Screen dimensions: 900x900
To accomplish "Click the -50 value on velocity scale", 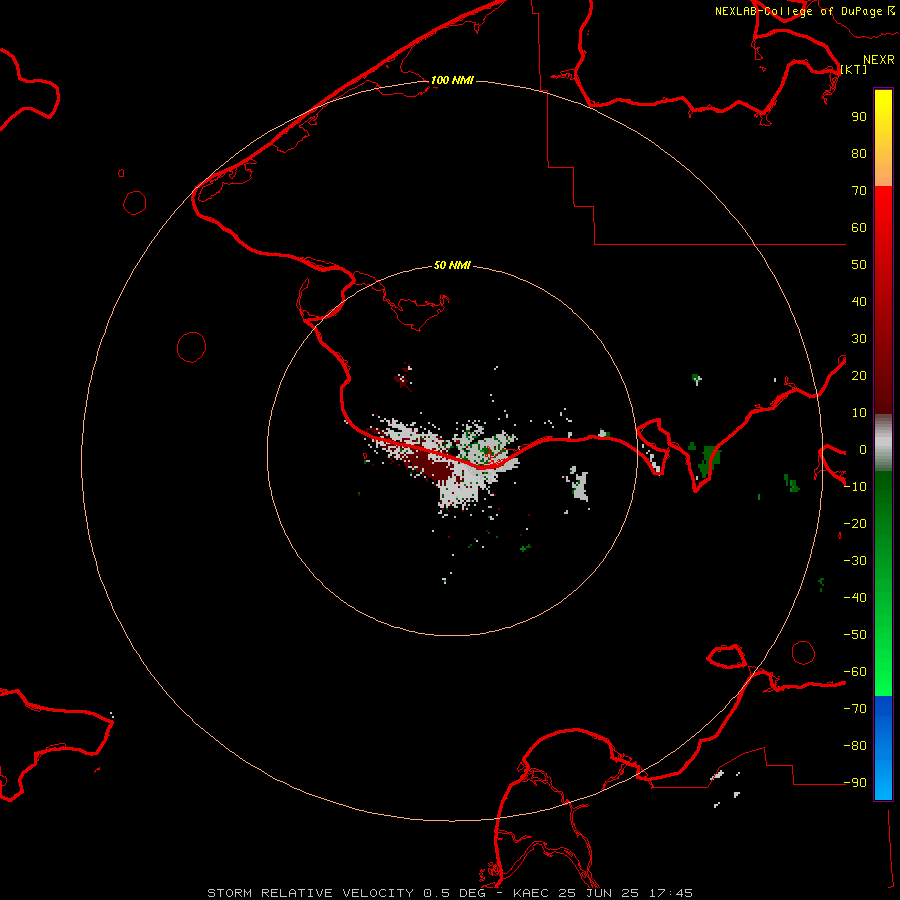I will click(x=855, y=634).
